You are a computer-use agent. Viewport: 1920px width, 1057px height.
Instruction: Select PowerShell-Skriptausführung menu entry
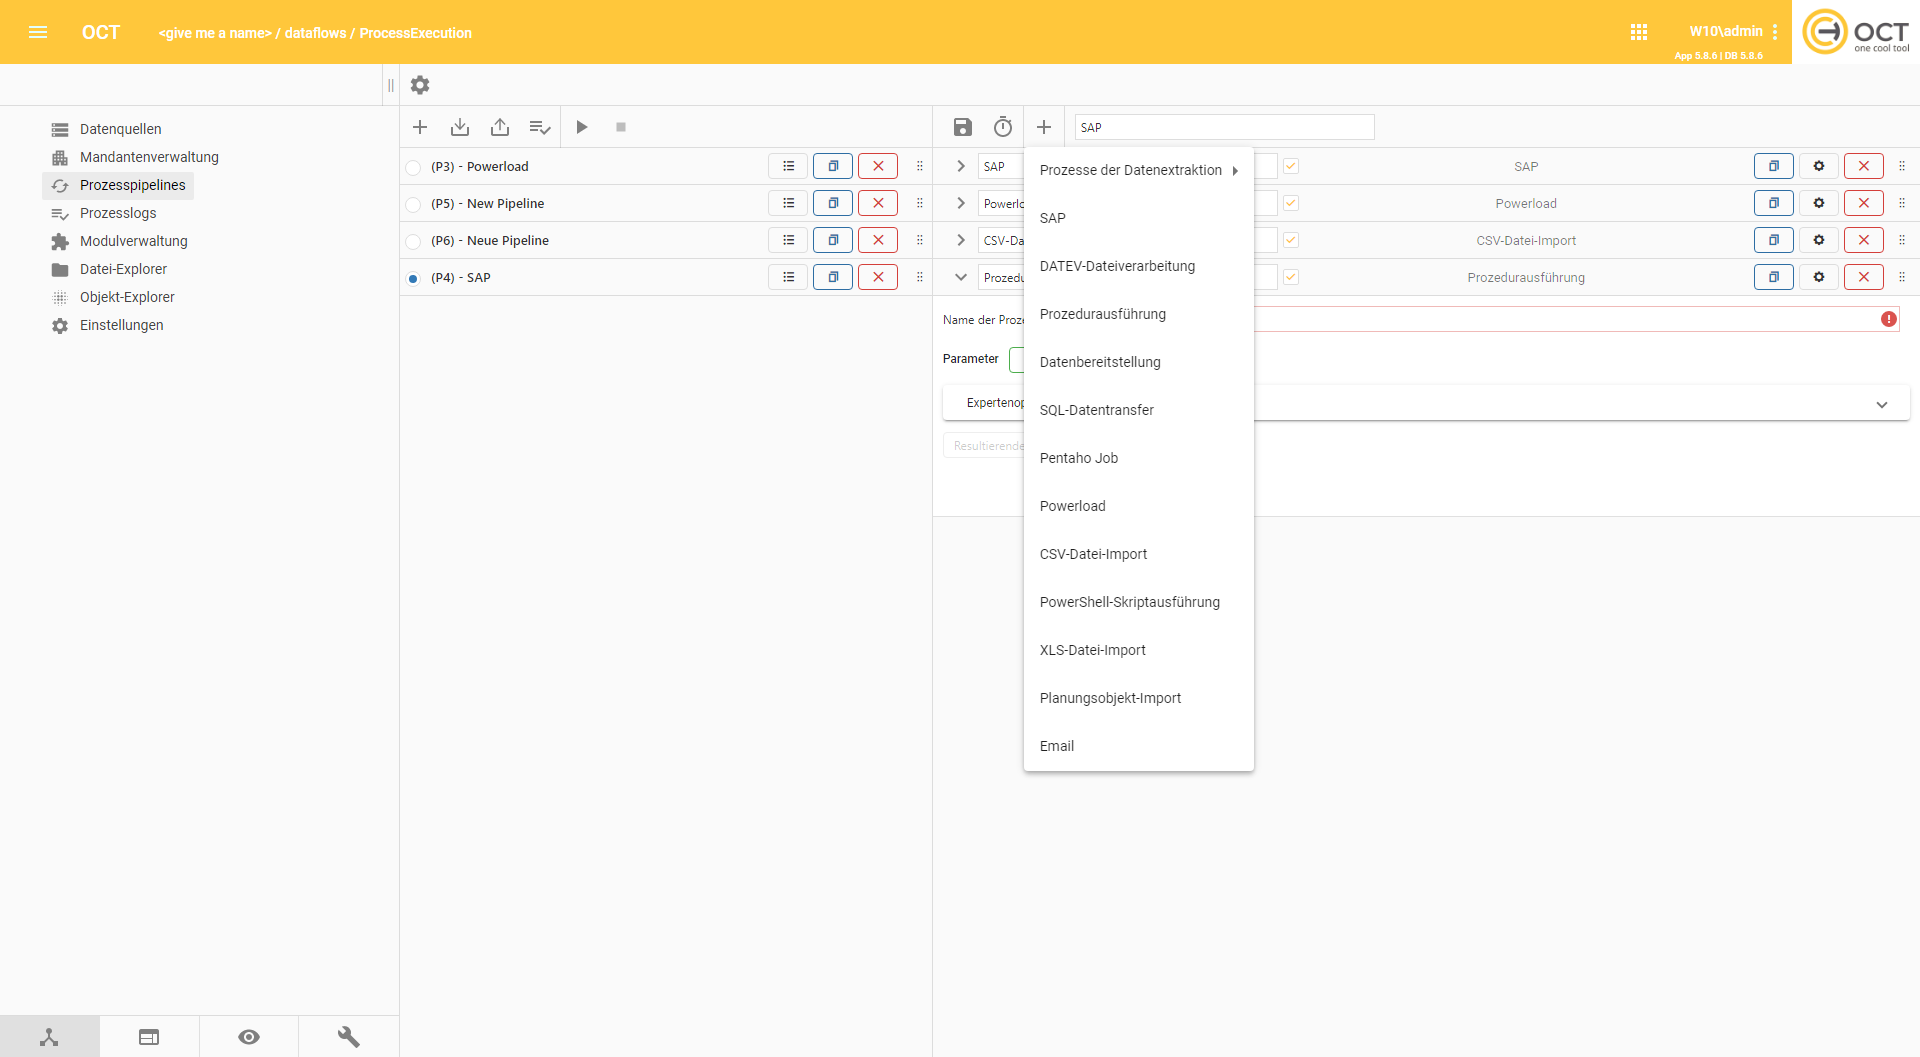(x=1129, y=602)
